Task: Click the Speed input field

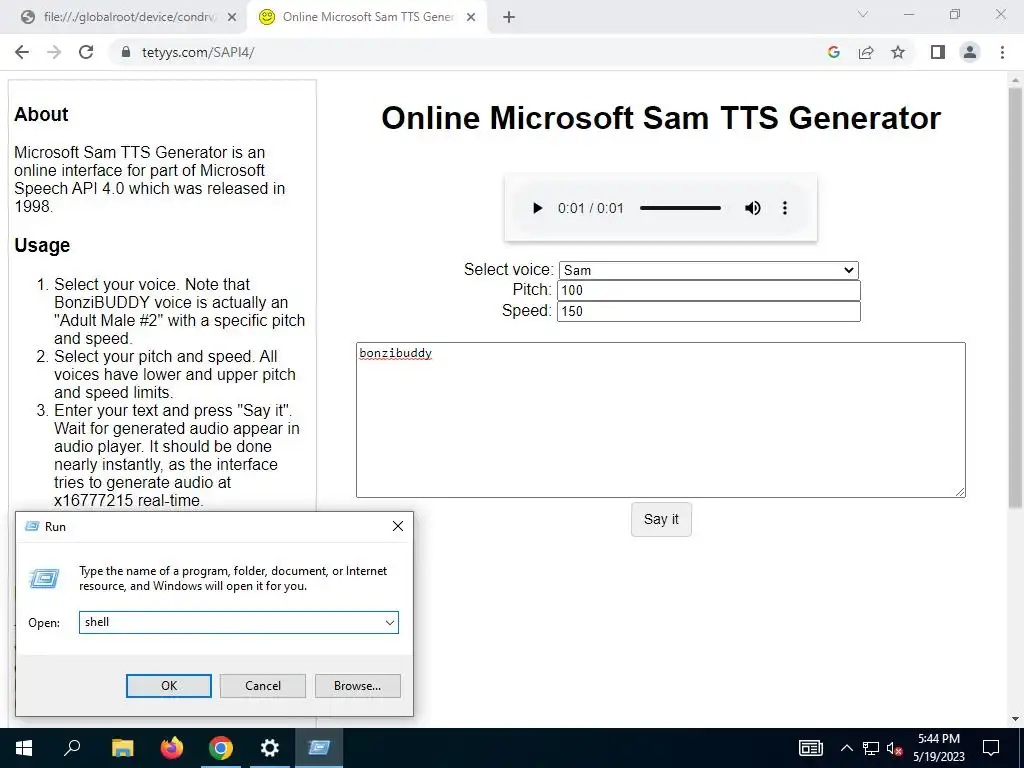Action: pyautogui.click(x=709, y=312)
